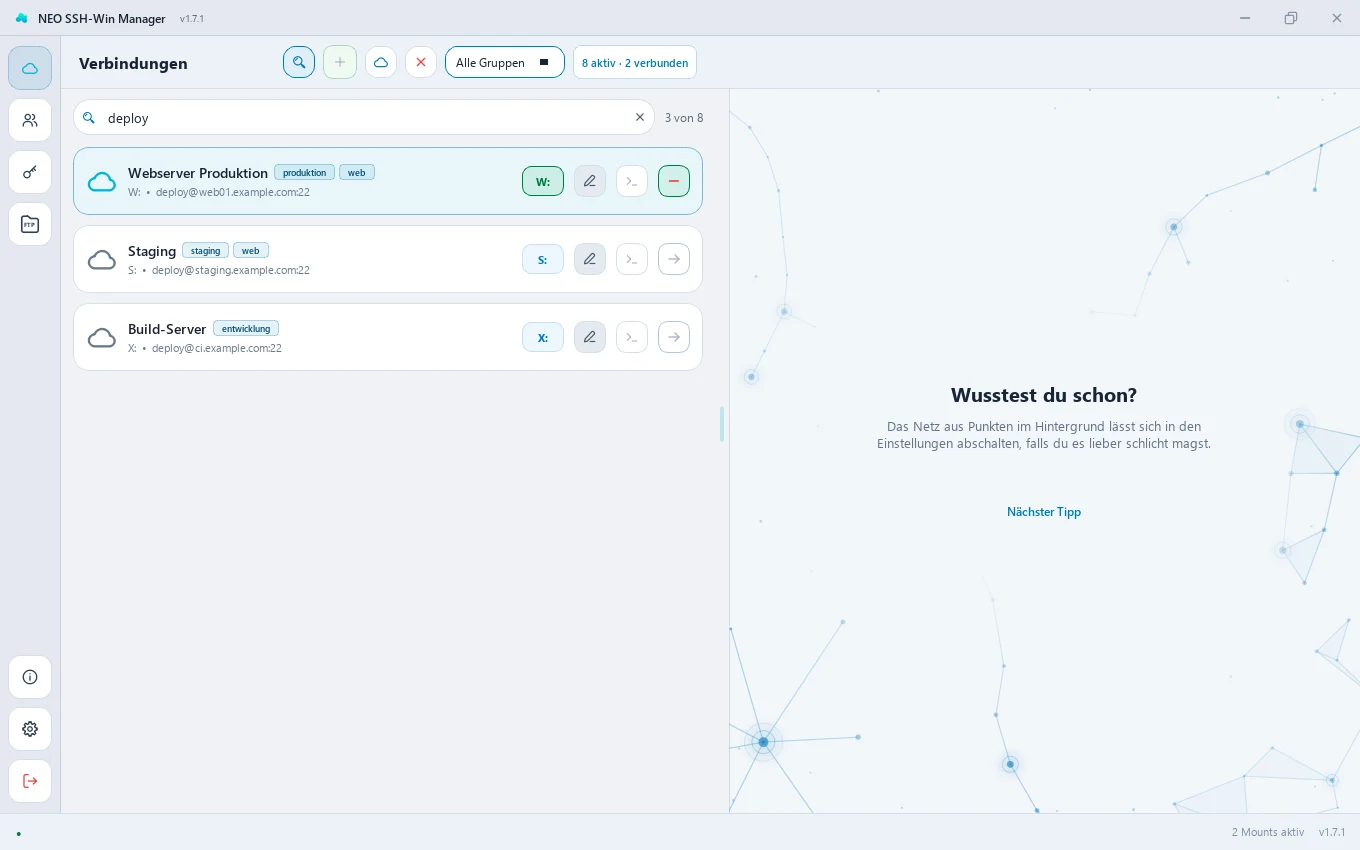This screenshot has width=1360, height=850.
Task: Open the Alle Gruppen dropdown
Action: [x=505, y=62]
